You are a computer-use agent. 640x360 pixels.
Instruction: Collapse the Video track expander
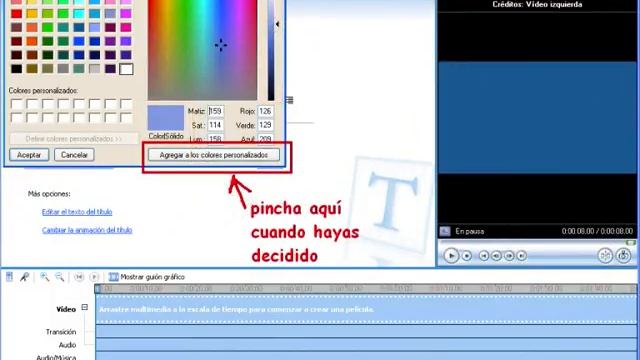[x=84, y=307]
